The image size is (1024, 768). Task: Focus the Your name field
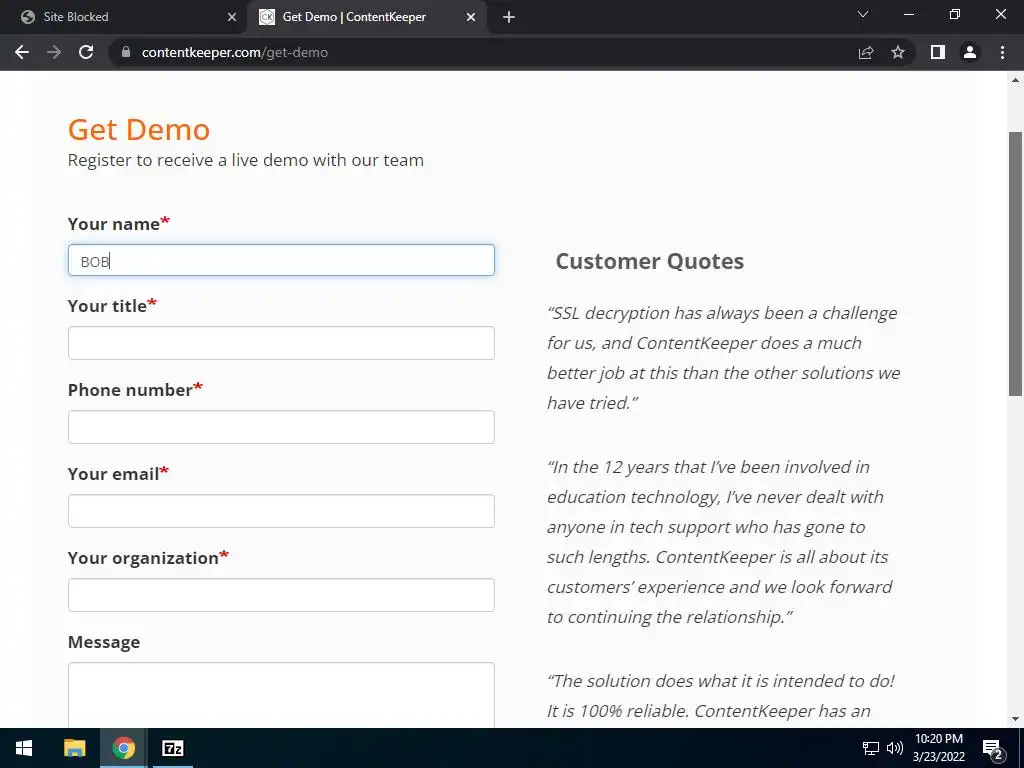coord(281,261)
